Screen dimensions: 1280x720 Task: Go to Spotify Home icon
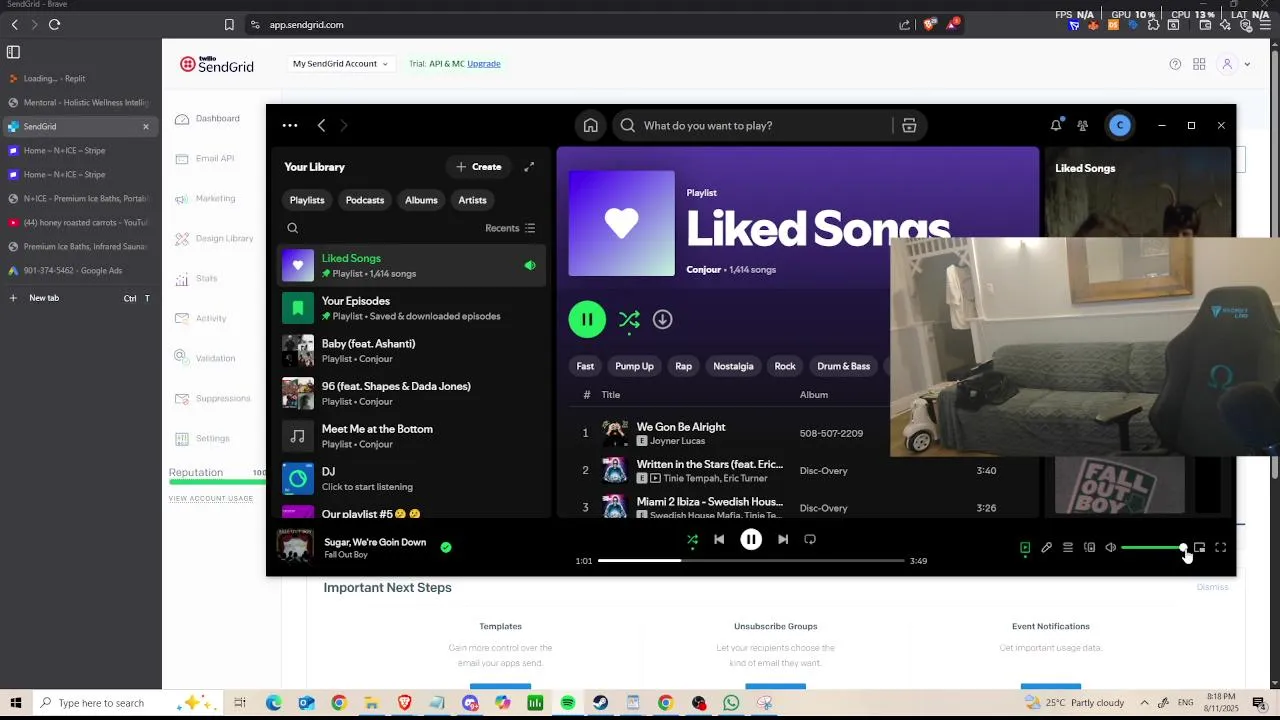(591, 126)
